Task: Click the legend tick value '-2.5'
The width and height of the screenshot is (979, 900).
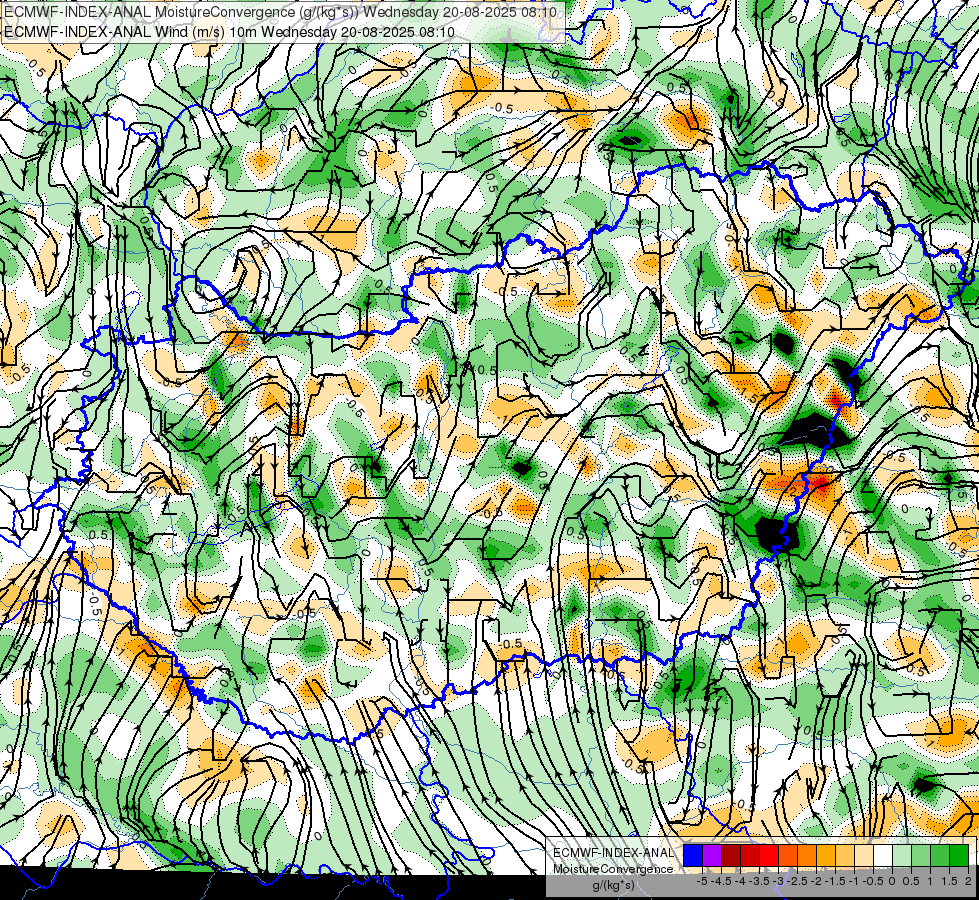Action: pyautogui.click(x=797, y=881)
